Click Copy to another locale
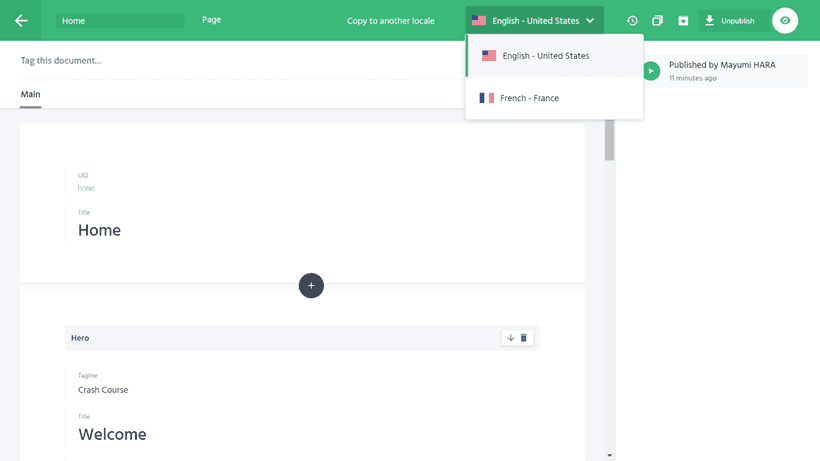The image size is (820, 461). pyautogui.click(x=390, y=21)
